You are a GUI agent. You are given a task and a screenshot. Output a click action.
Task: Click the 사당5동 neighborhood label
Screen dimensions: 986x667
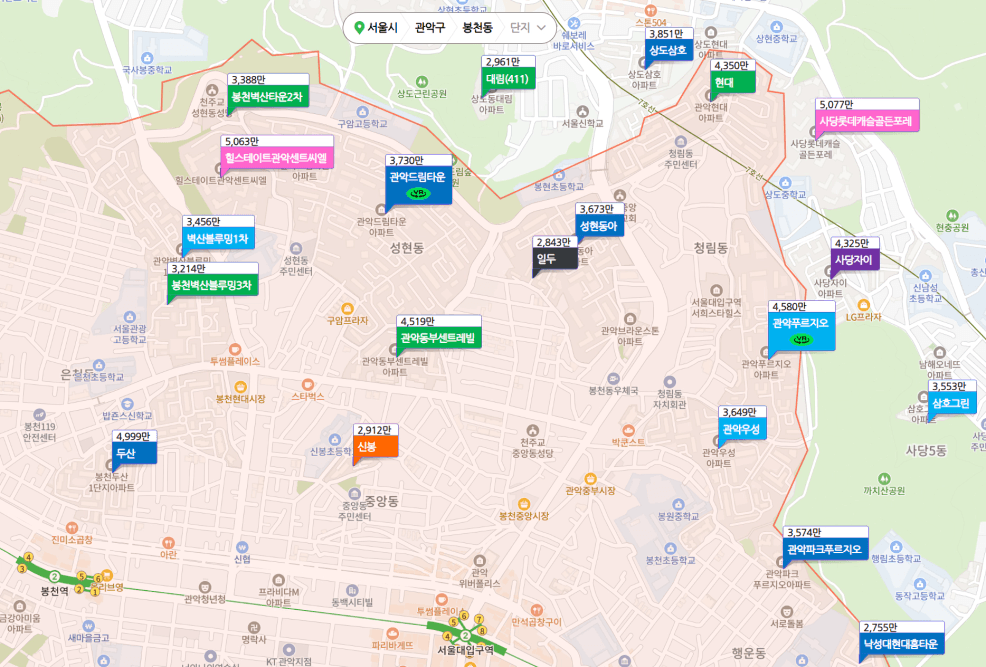926,450
